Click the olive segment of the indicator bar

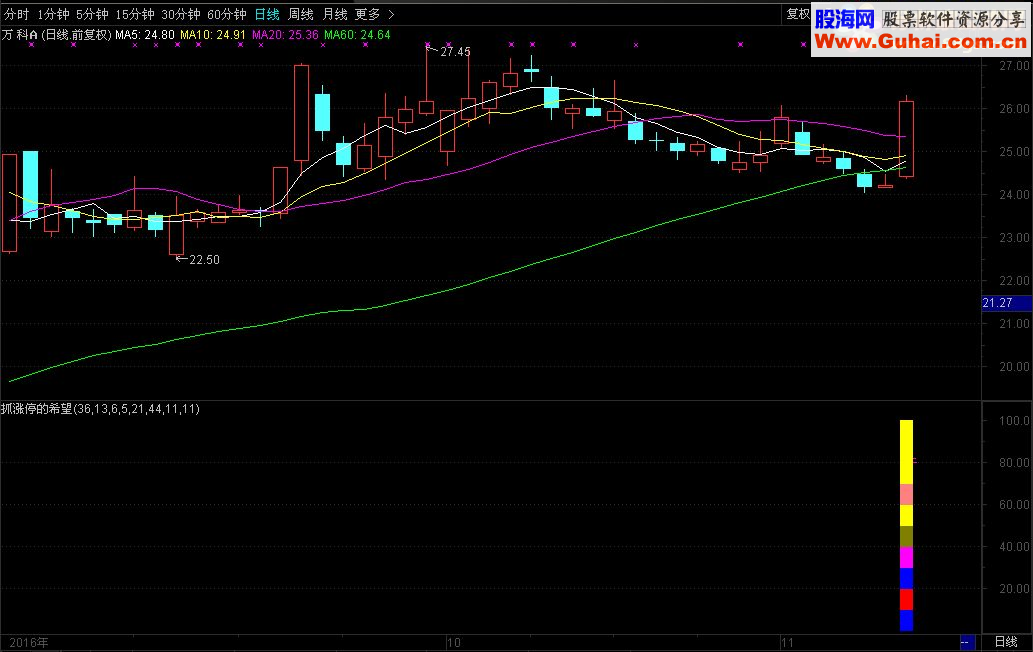tap(907, 536)
